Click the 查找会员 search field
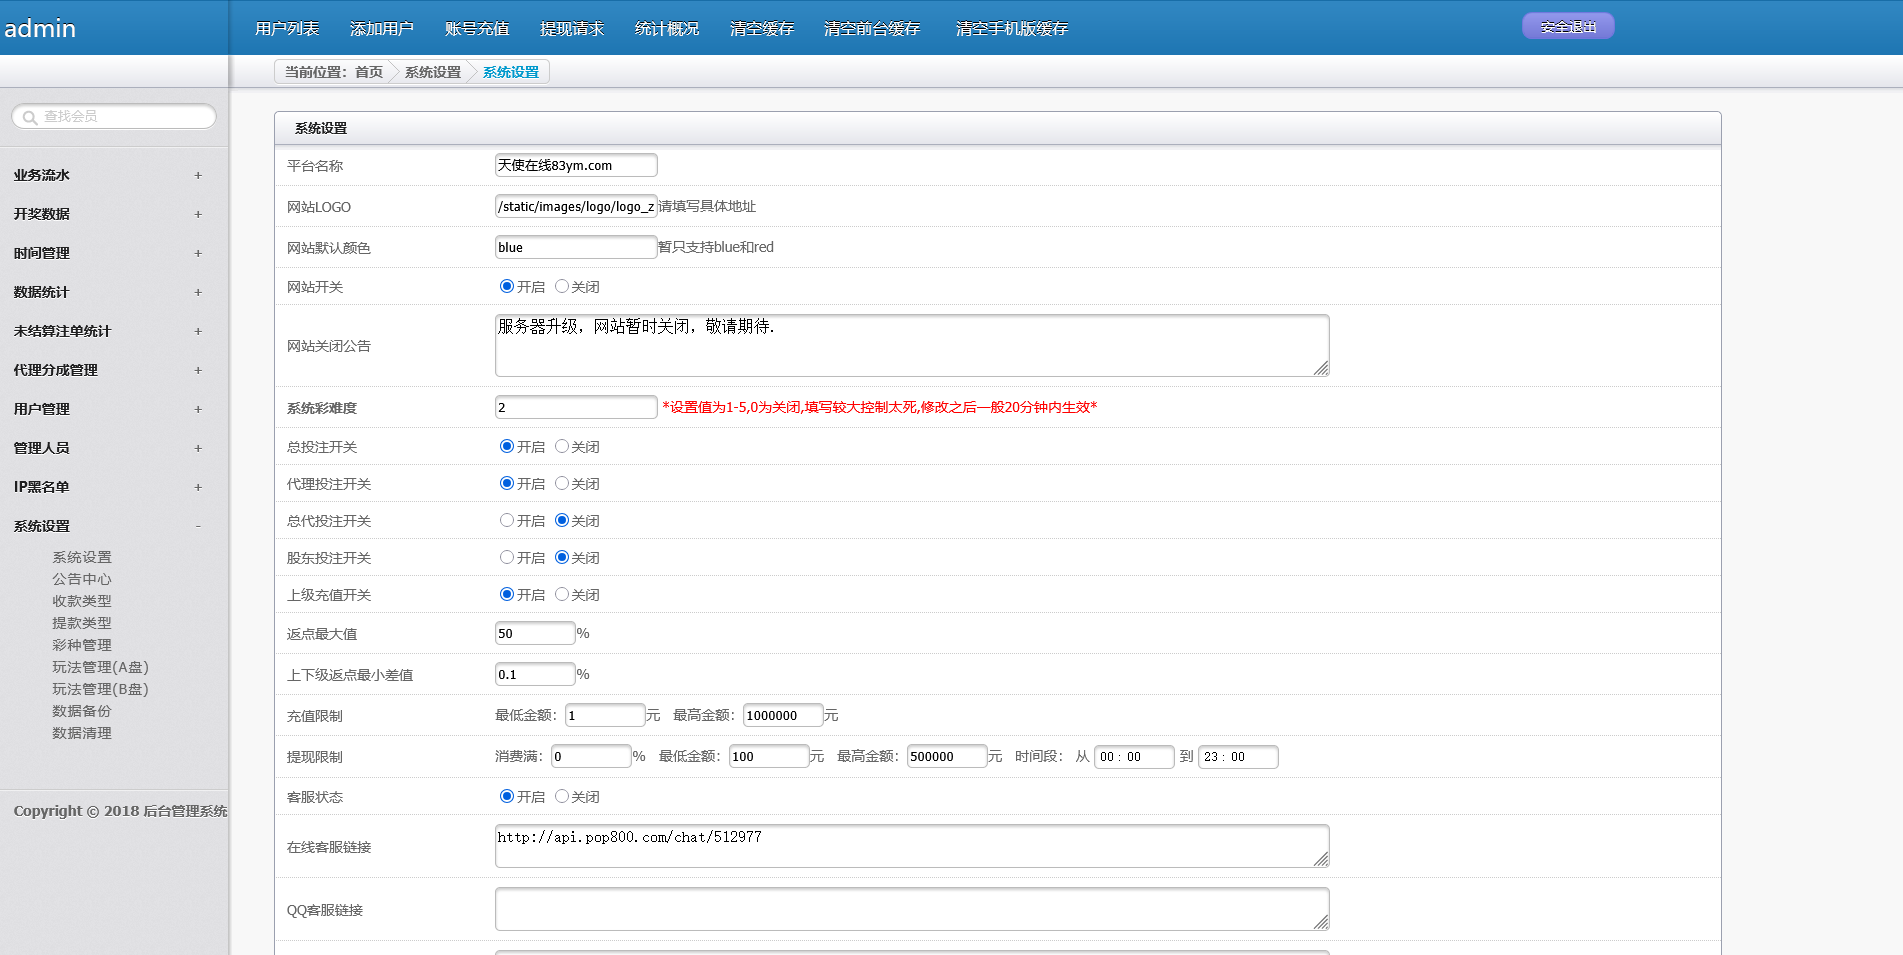Image resolution: width=1903 pixels, height=955 pixels. (x=114, y=117)
